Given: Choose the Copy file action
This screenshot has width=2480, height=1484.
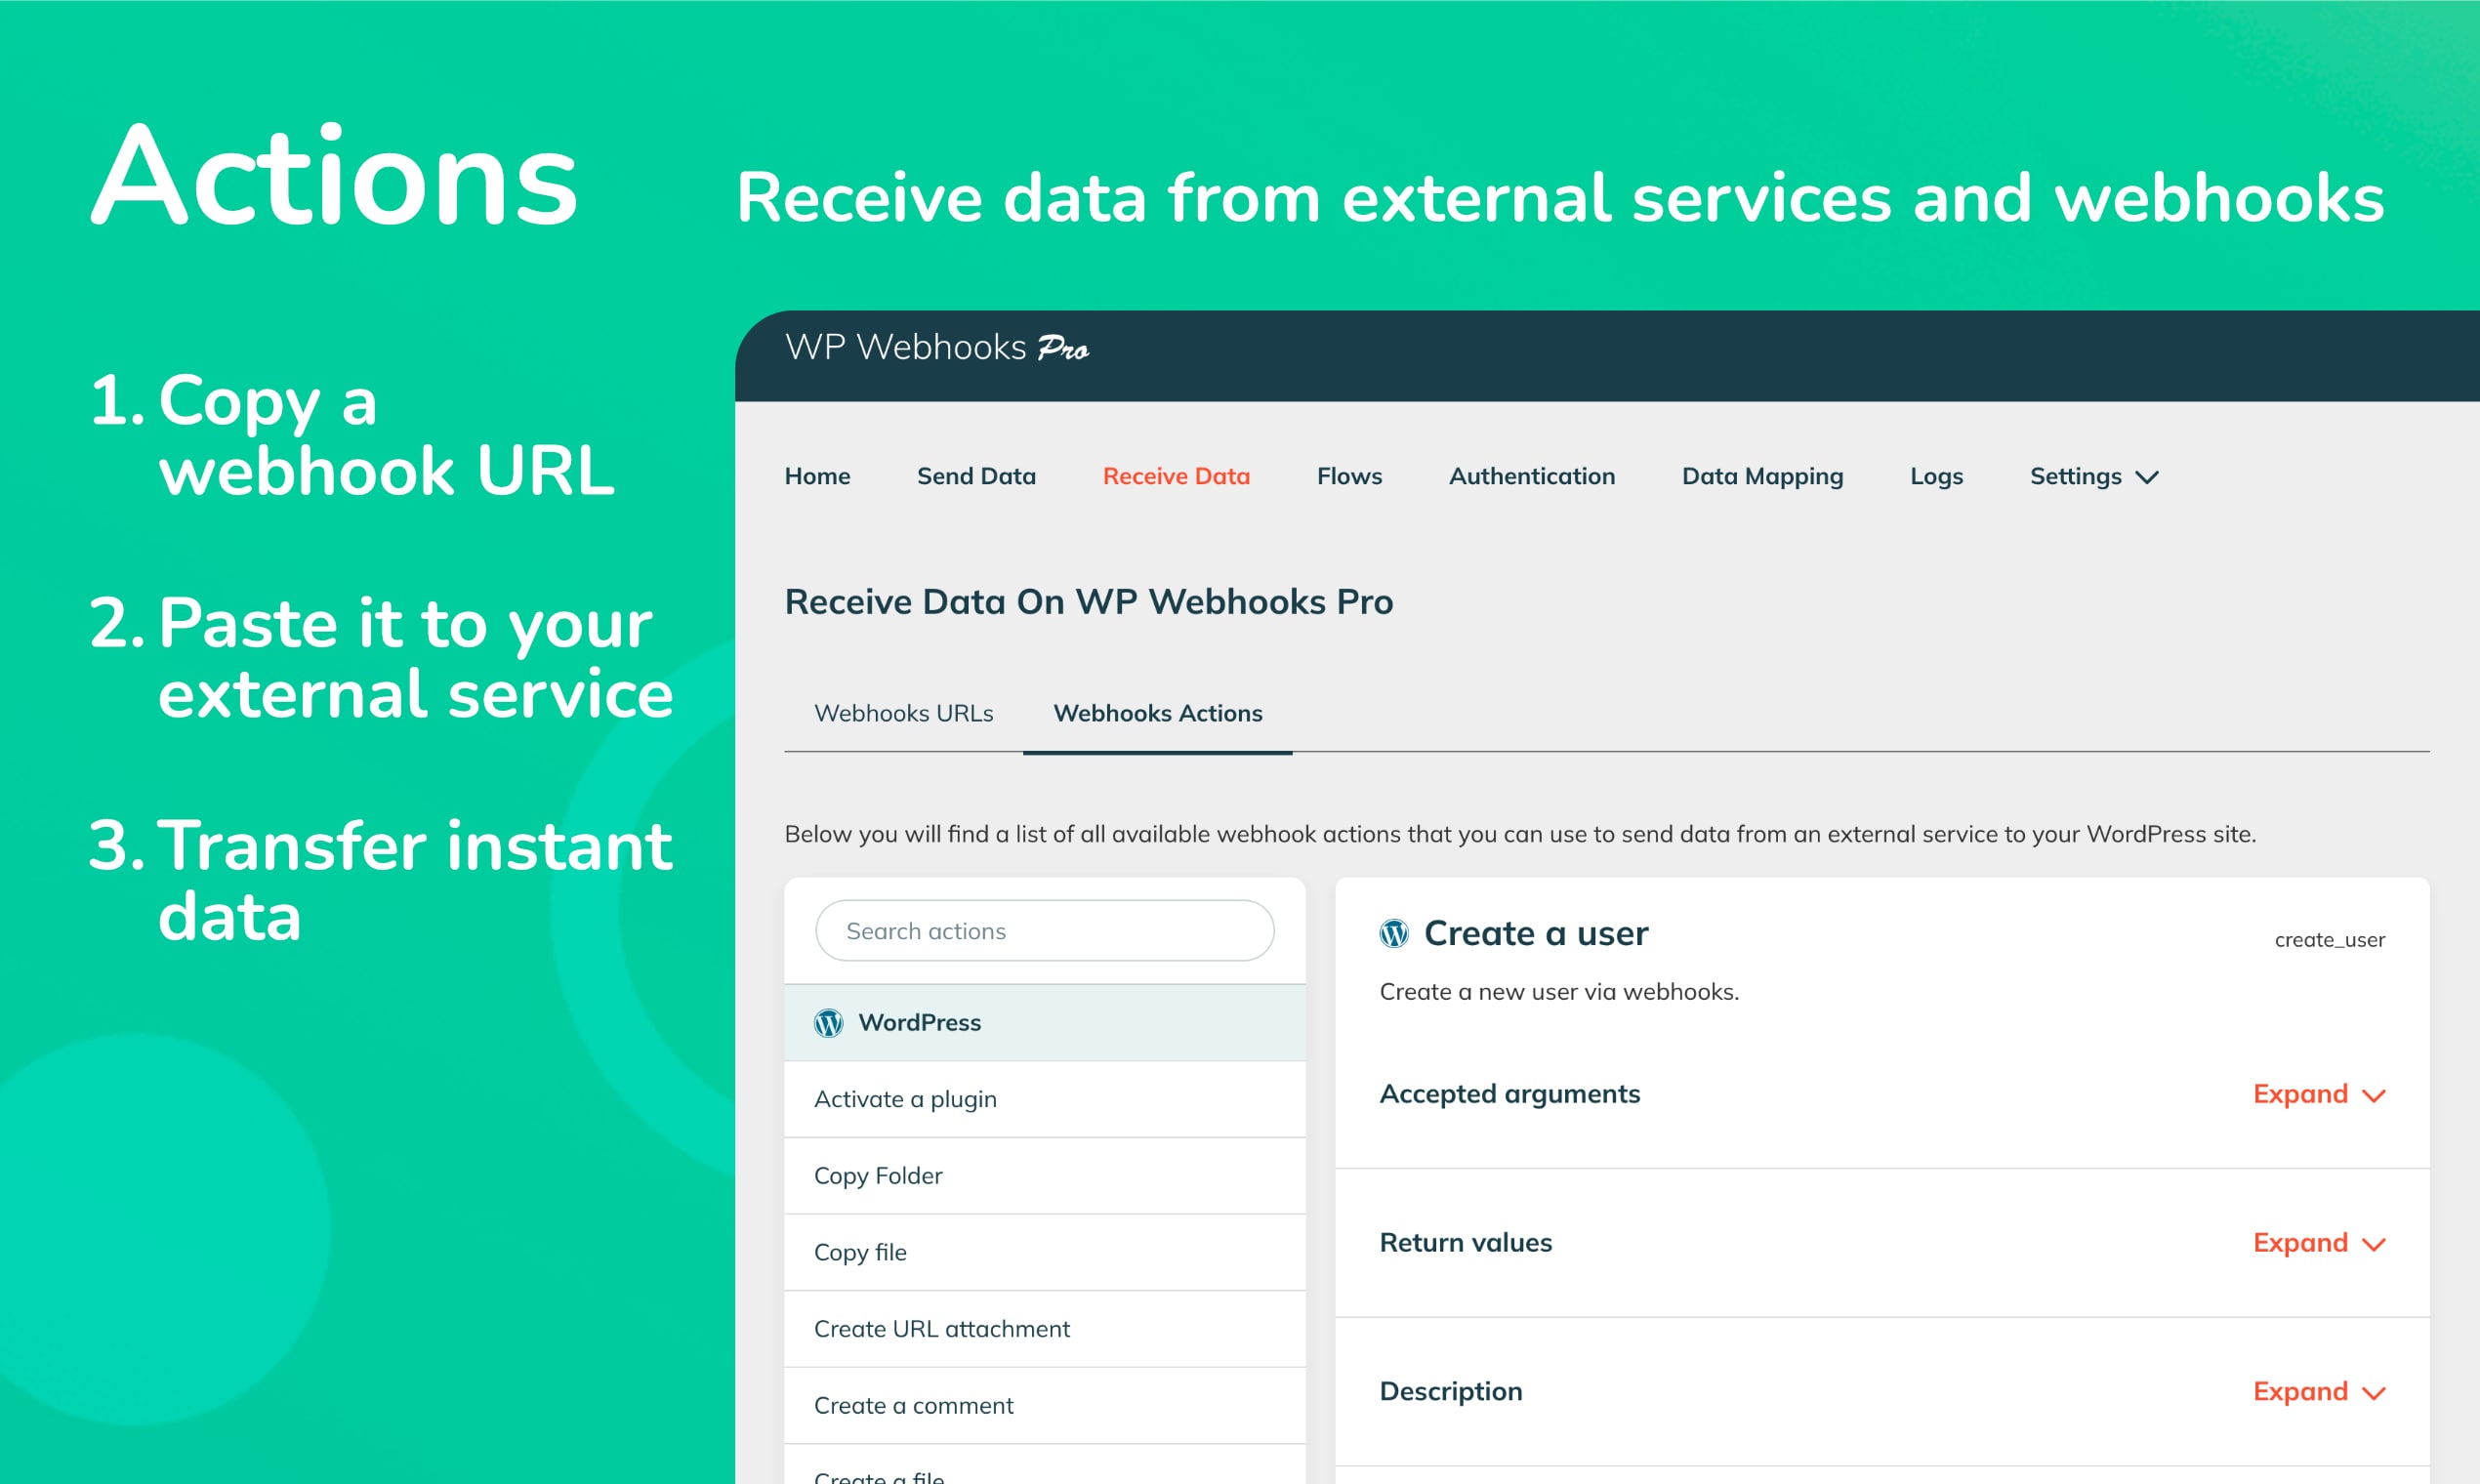Looking at the screenshot, I should pyautogui.click(x=1045, y=1252).
